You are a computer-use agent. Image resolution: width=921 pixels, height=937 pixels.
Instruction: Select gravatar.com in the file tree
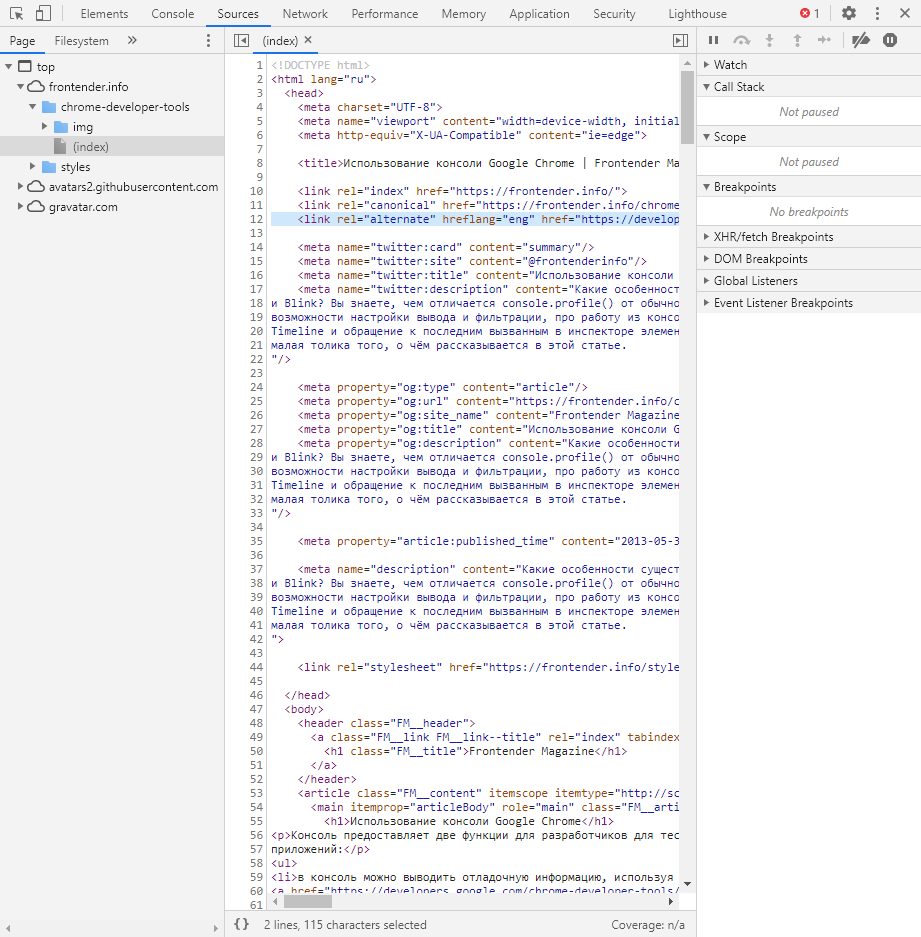click(x=83, y=207)
